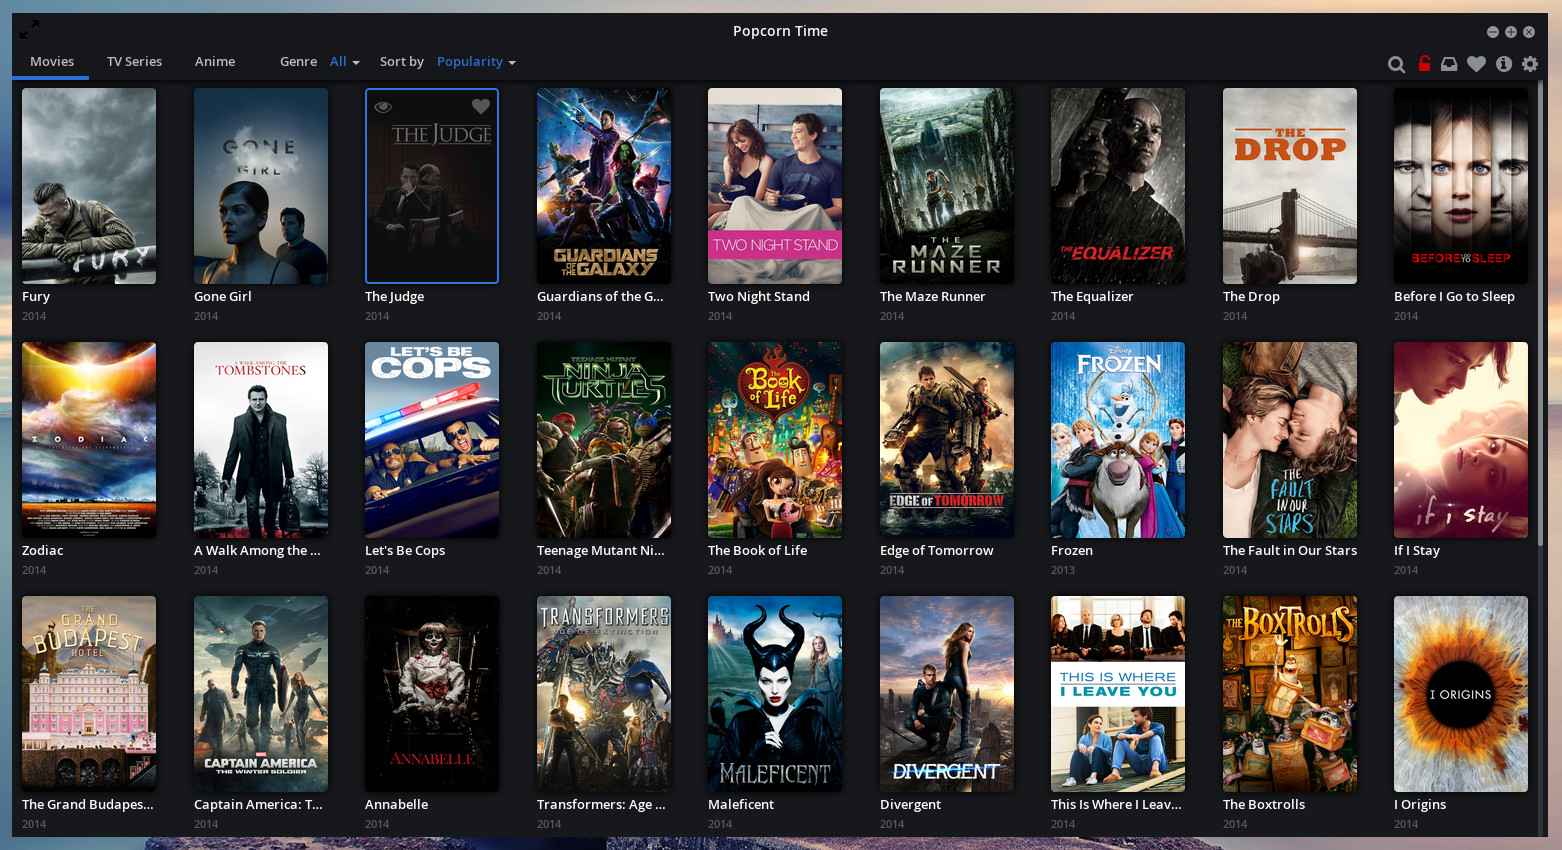Click The Fault in Our Stars title
The height and width of the screenshot is (850, 1562).
1289,550
